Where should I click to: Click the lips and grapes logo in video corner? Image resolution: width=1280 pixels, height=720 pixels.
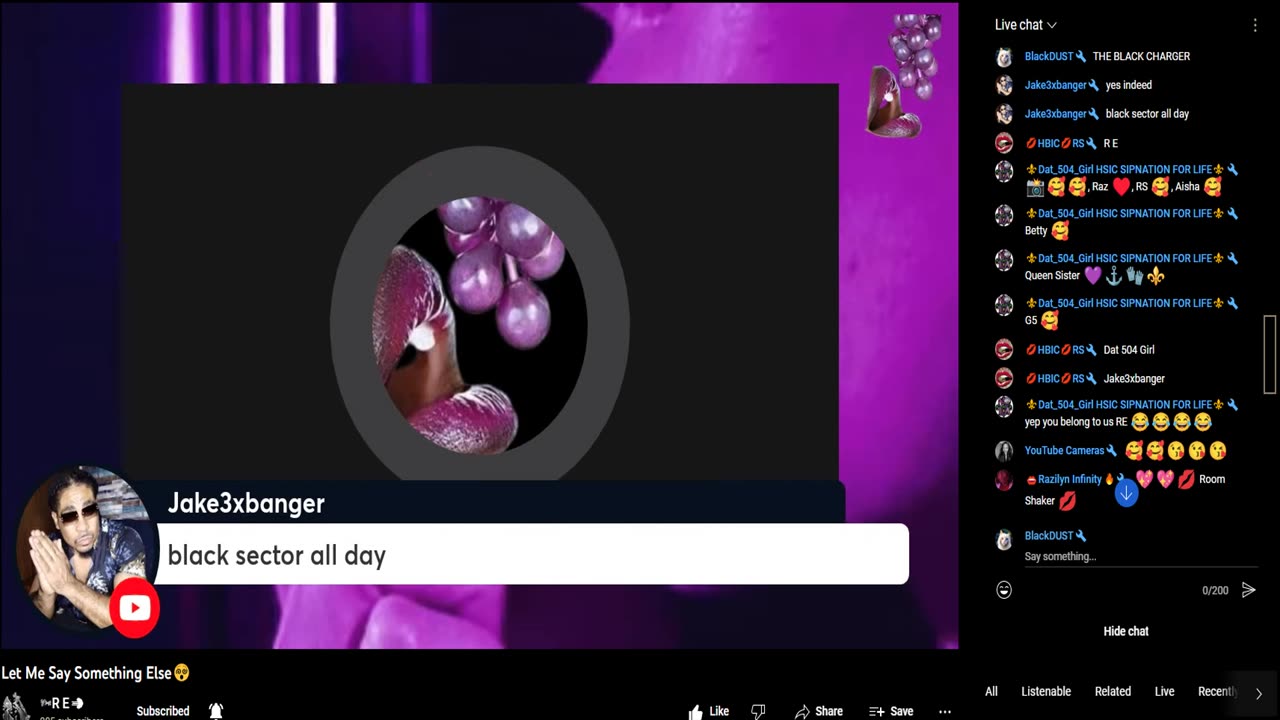click(x=905, y=75)
